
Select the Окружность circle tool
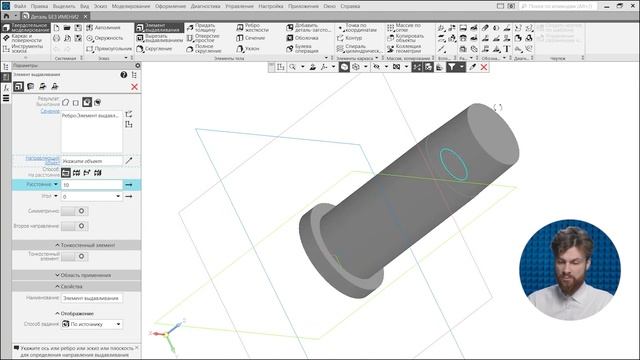104,38
